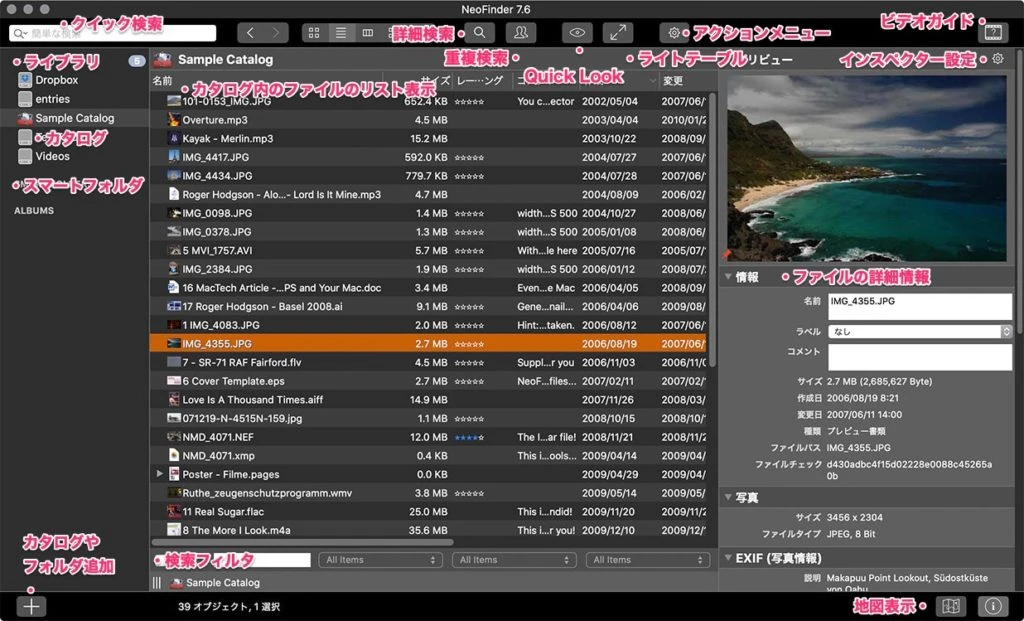Select the NMD_4071.xmp file
Viewport: 1024px width, 621px height.
(x=428, y=455)
